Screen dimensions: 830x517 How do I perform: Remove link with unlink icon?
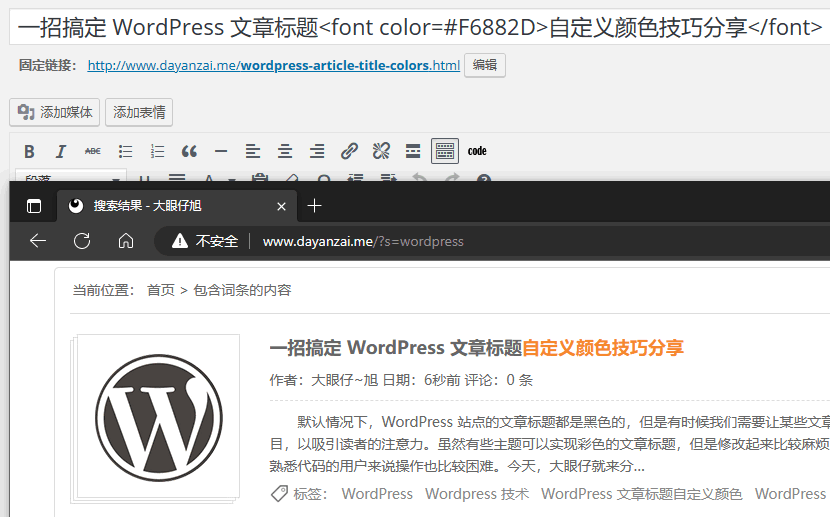(381, 151)
